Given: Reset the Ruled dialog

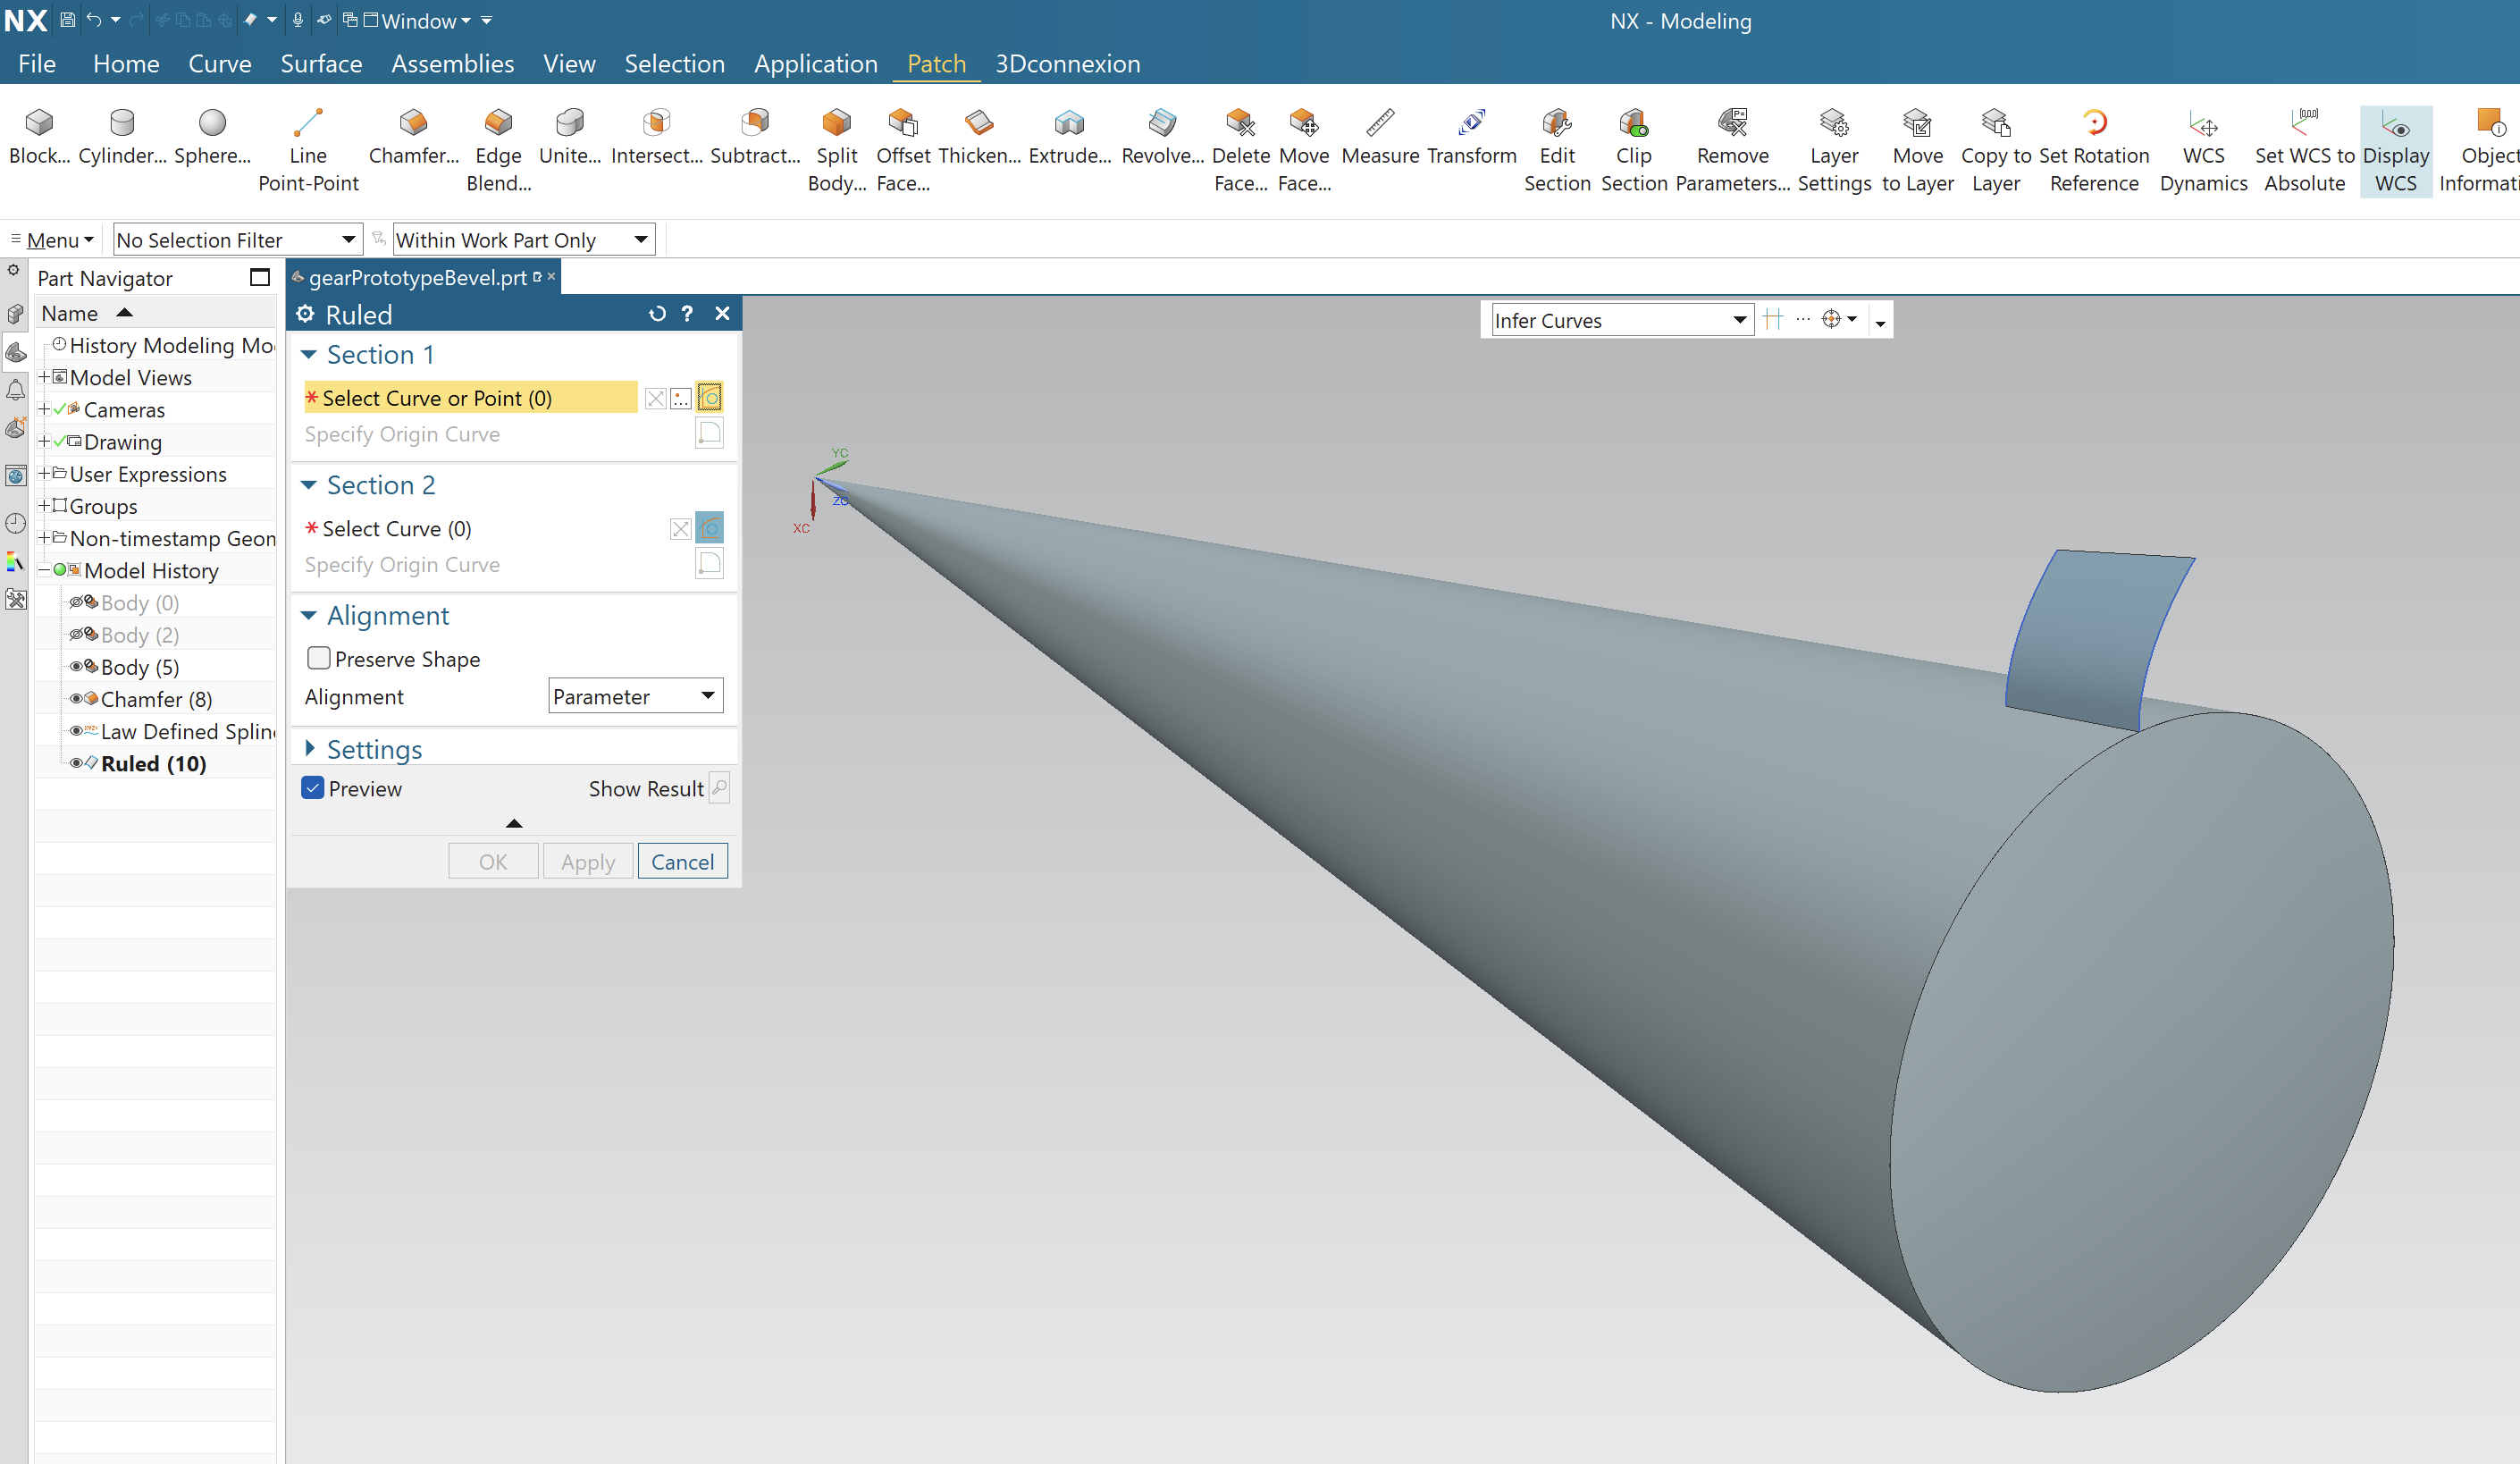Looking at the screenshot, I should (x=657, y=314).
